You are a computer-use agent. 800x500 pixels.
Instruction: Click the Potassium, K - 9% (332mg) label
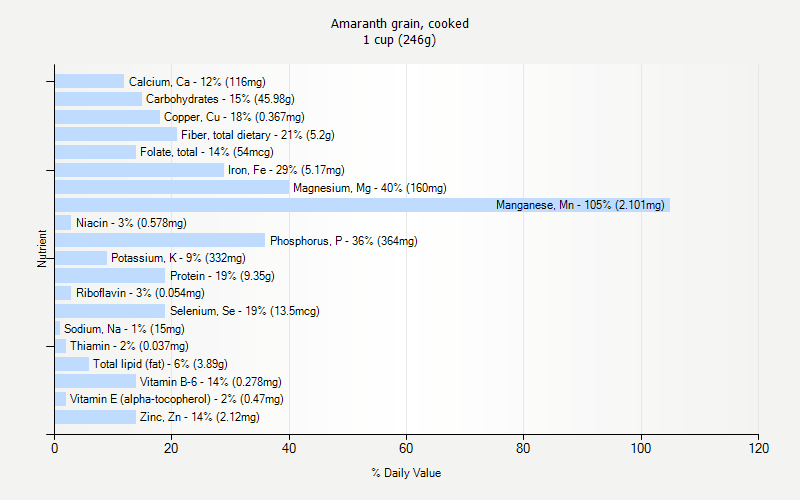click(x=178, y=258)
